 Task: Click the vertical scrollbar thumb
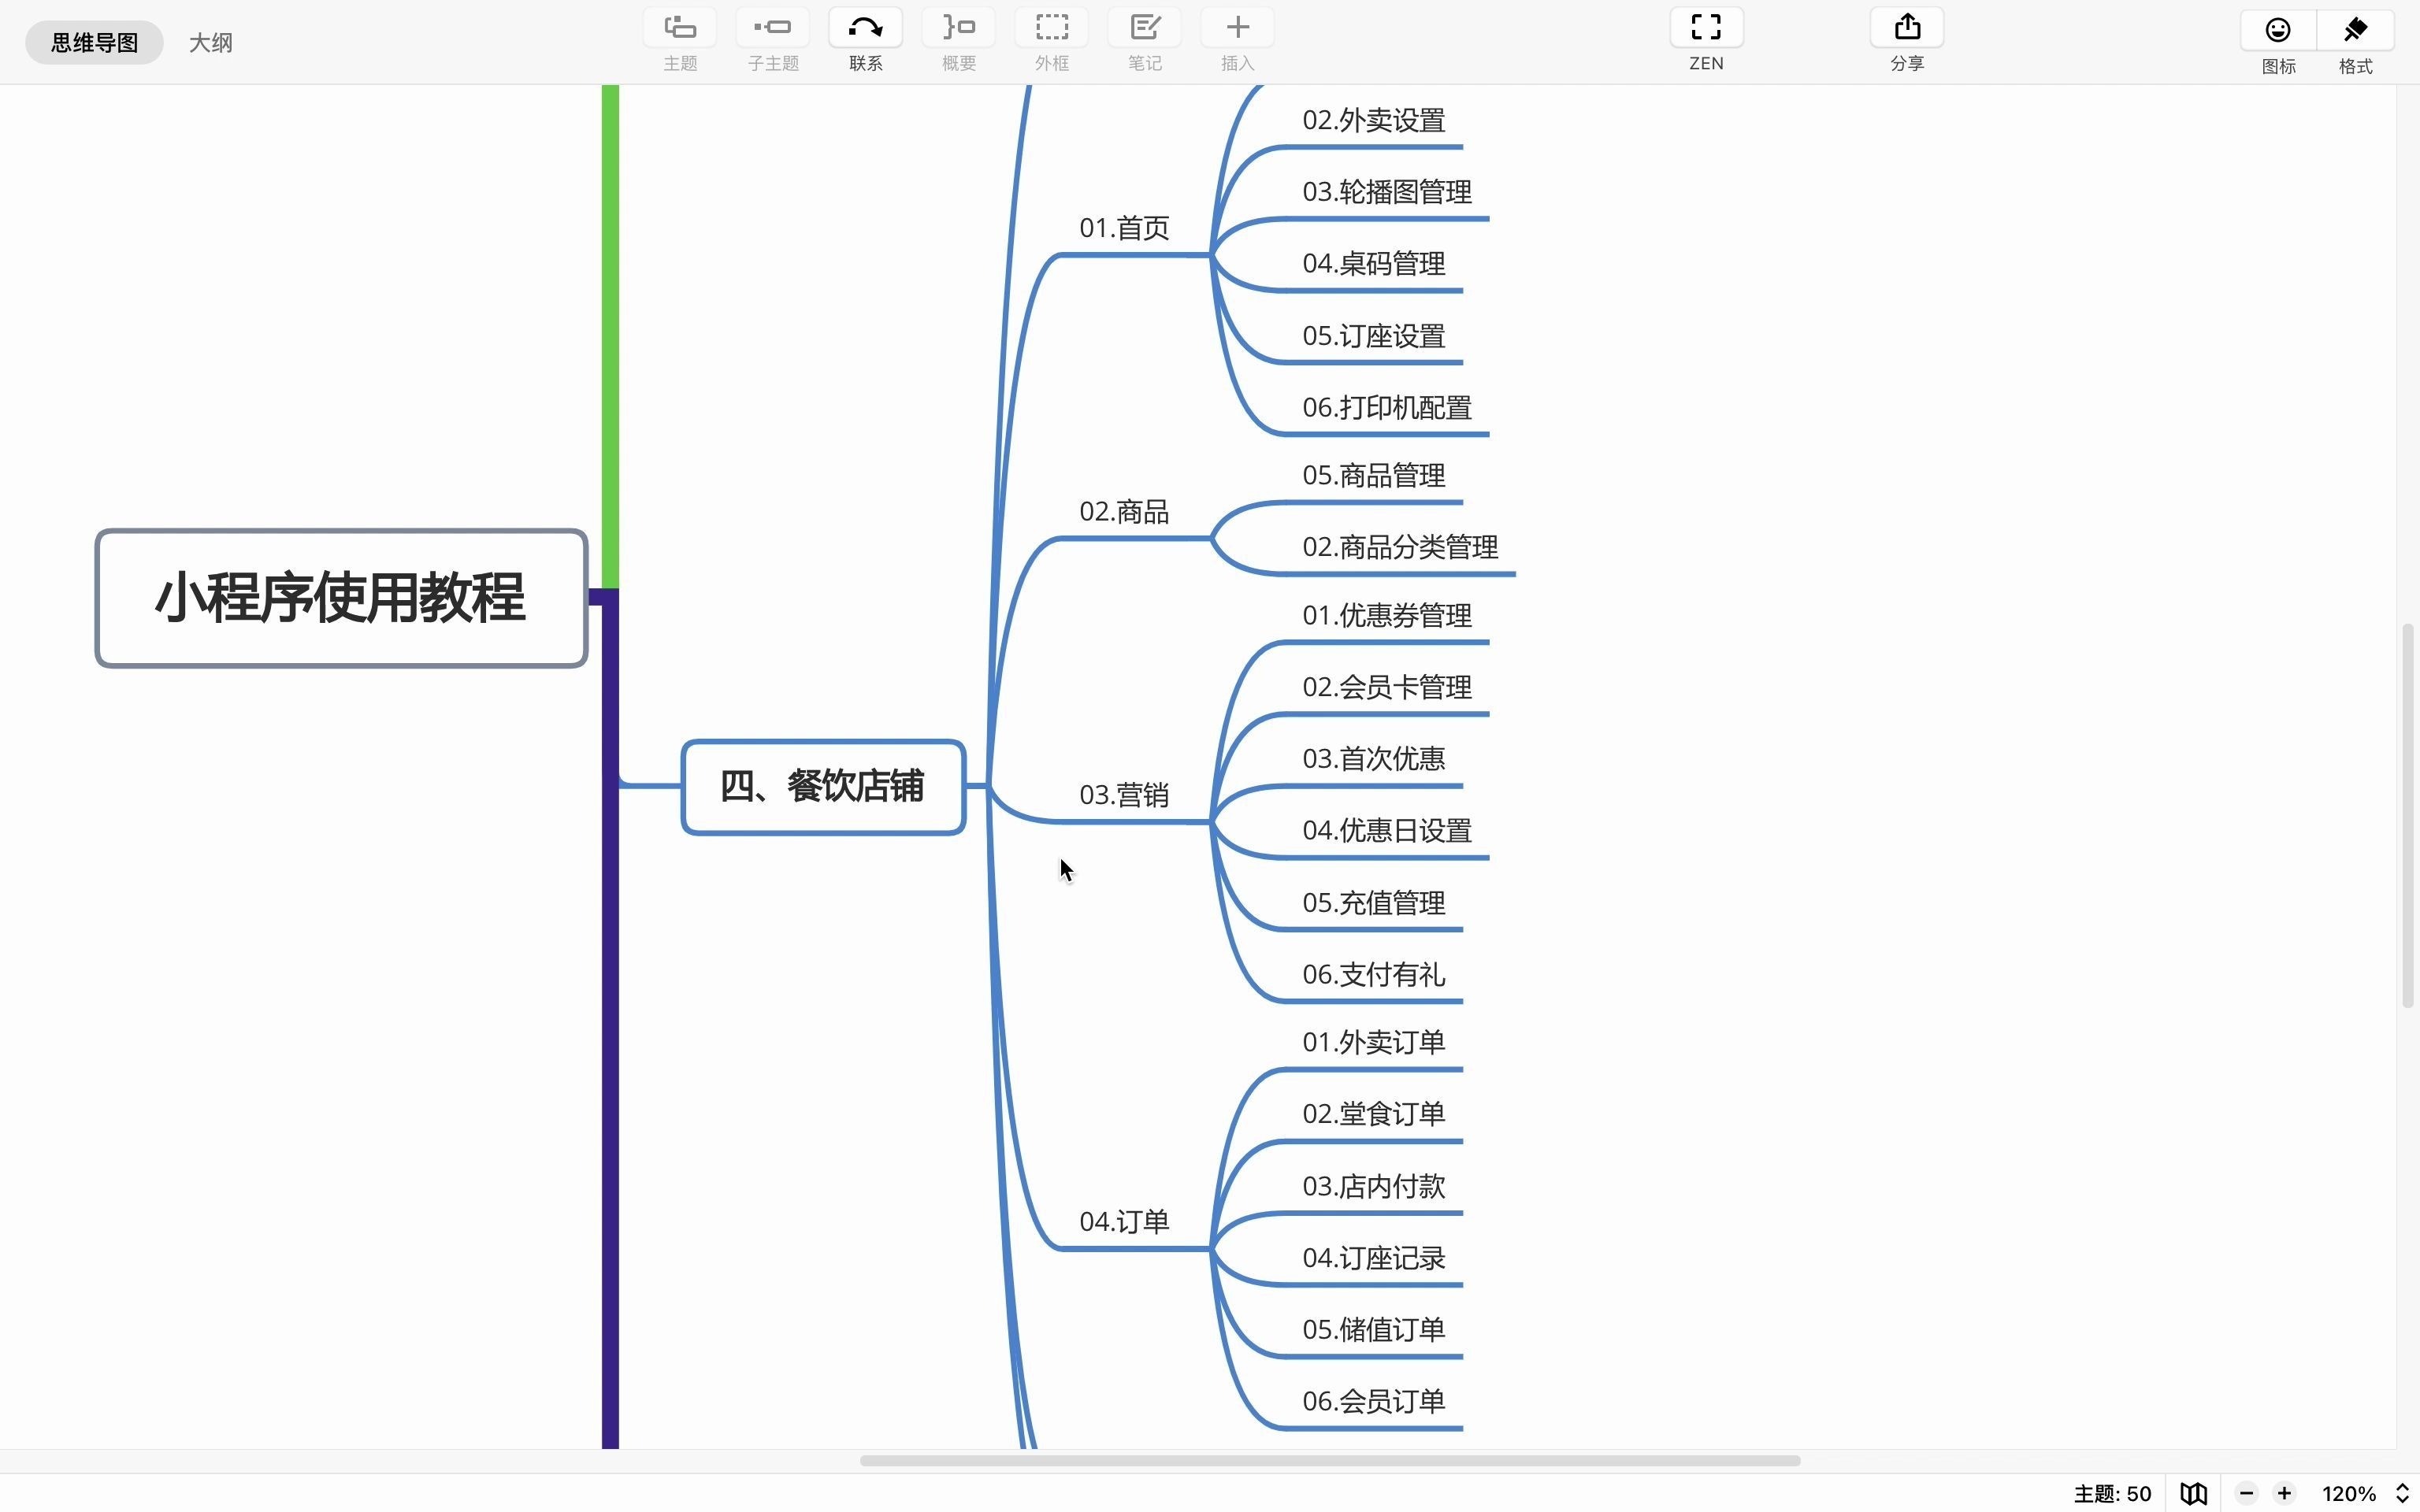click(x=2408, y=815)
